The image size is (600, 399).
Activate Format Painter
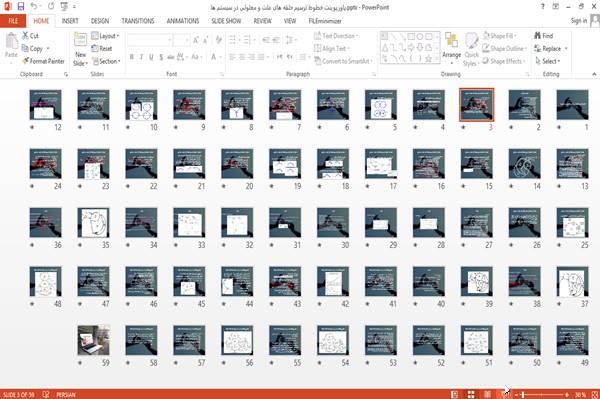point(43,61)
